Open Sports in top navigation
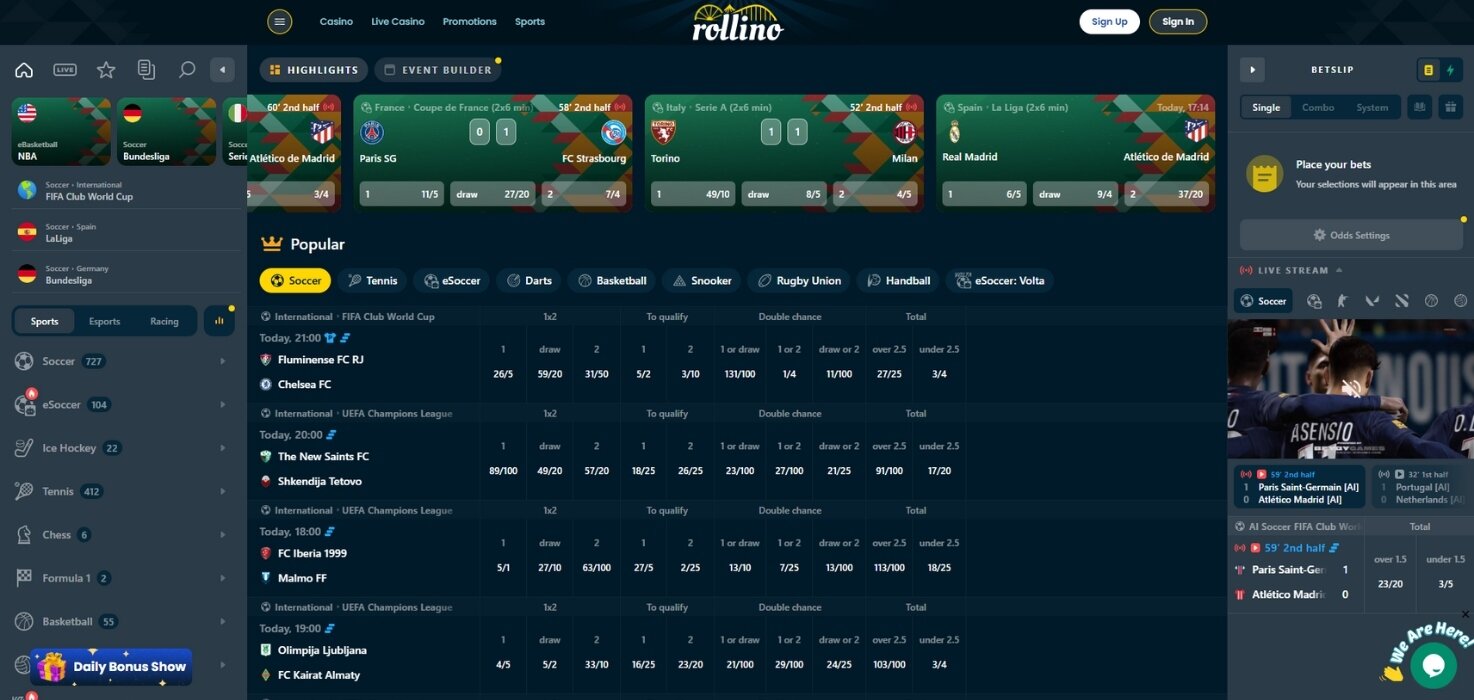This screenshot has width=1474, height=700. click(530, 21)
